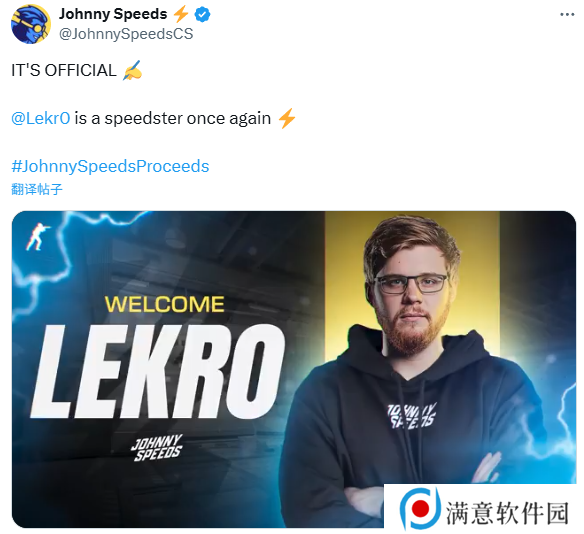Open the @Lekr0 mention link

pos(41,118)
